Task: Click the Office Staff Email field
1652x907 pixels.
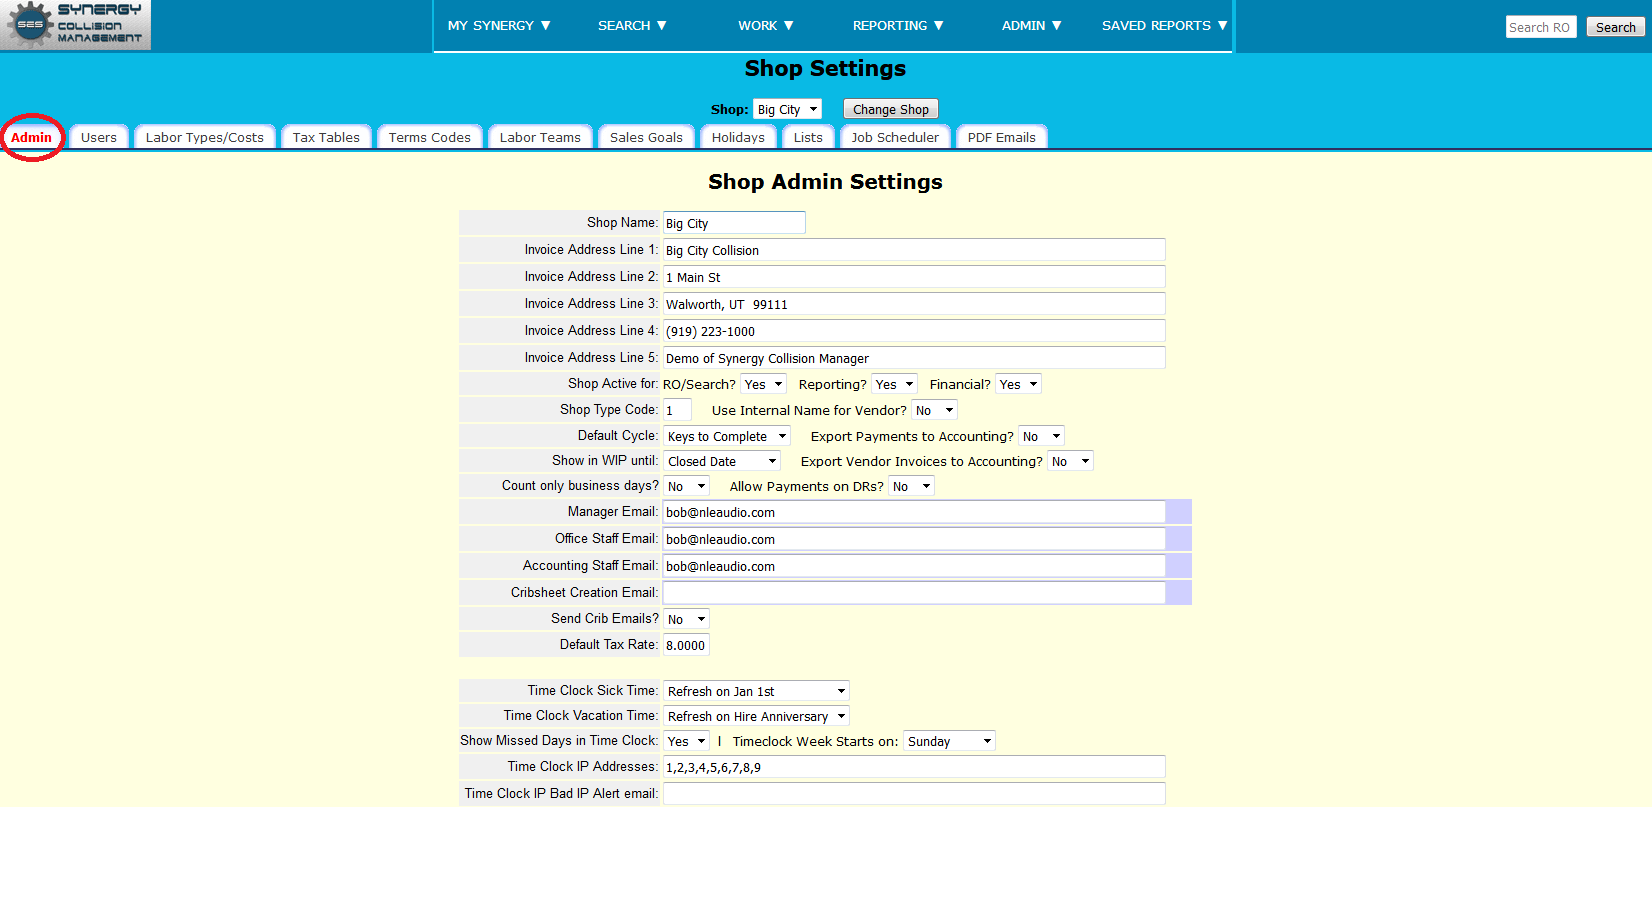Action: (914, 539)
